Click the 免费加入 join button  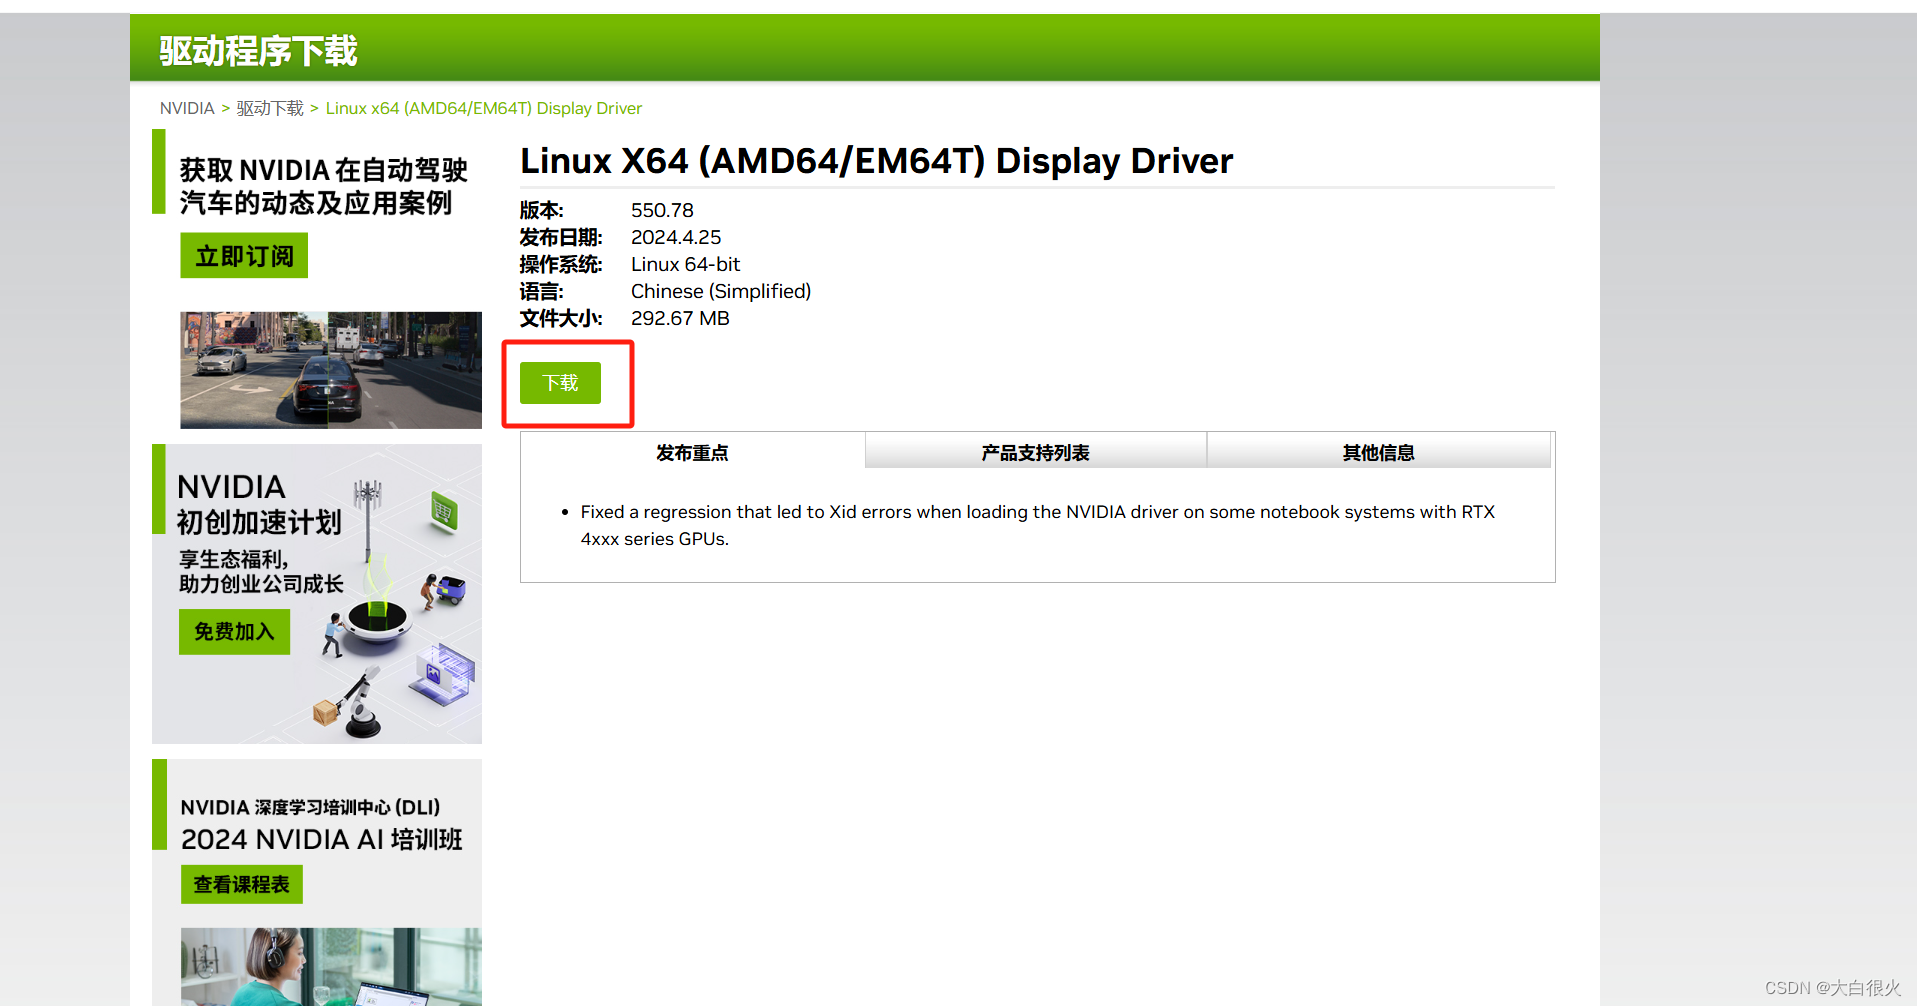(x=234, y=632)
